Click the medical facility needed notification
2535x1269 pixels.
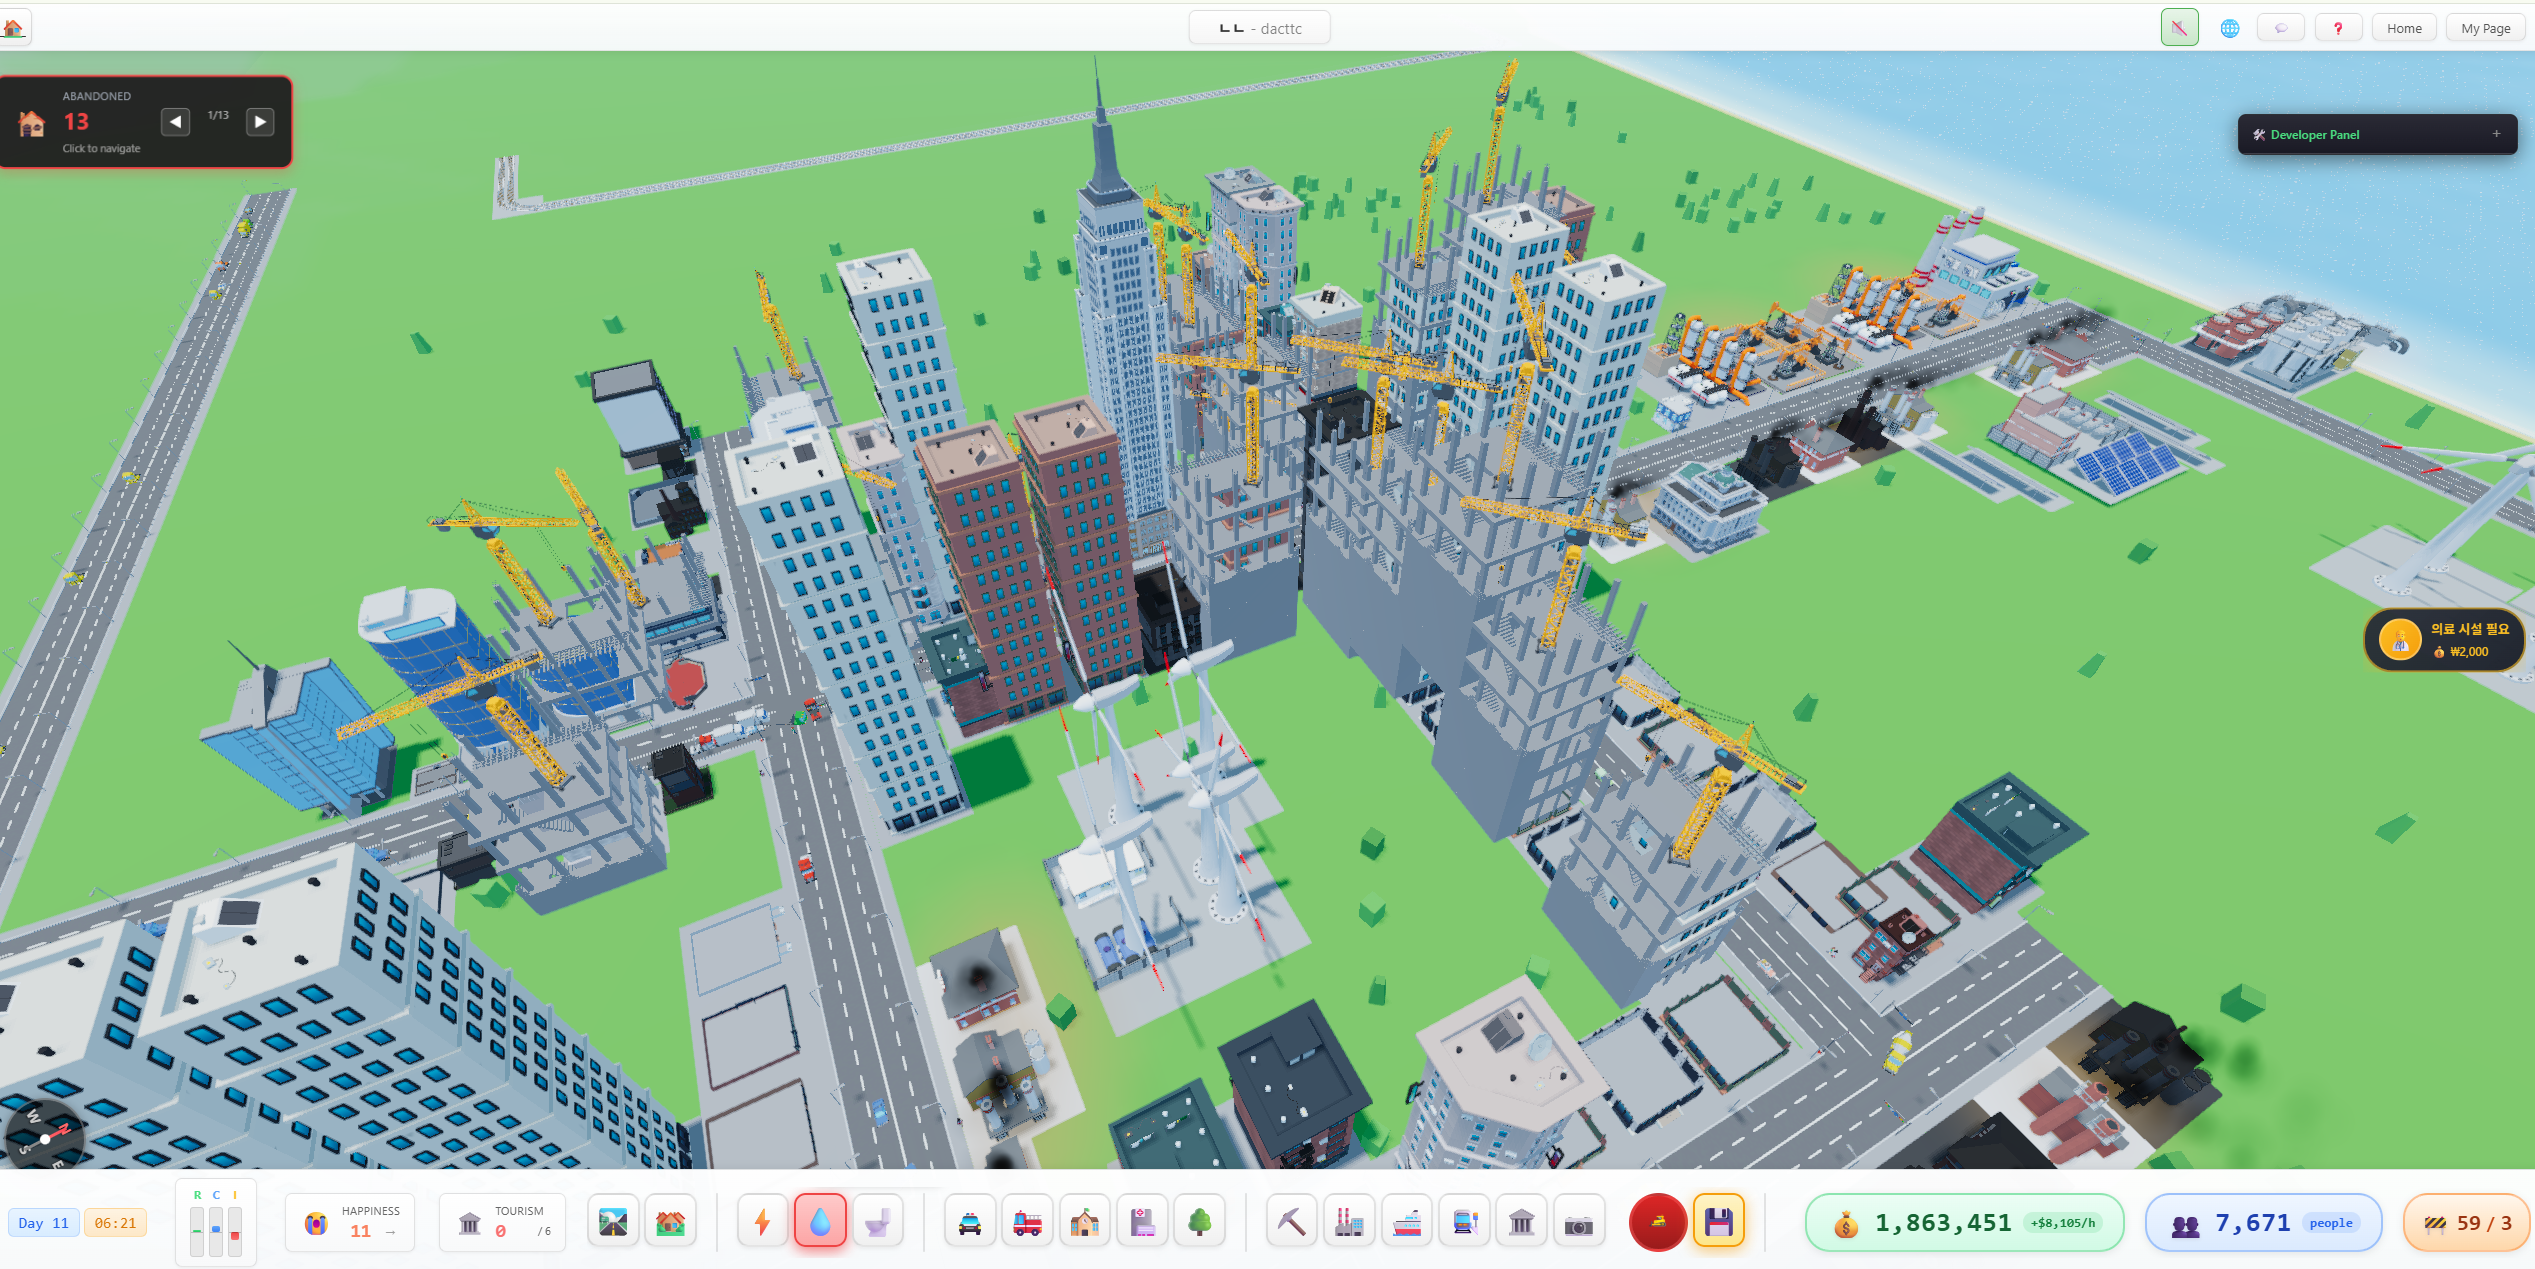[x=2444, y=640]
